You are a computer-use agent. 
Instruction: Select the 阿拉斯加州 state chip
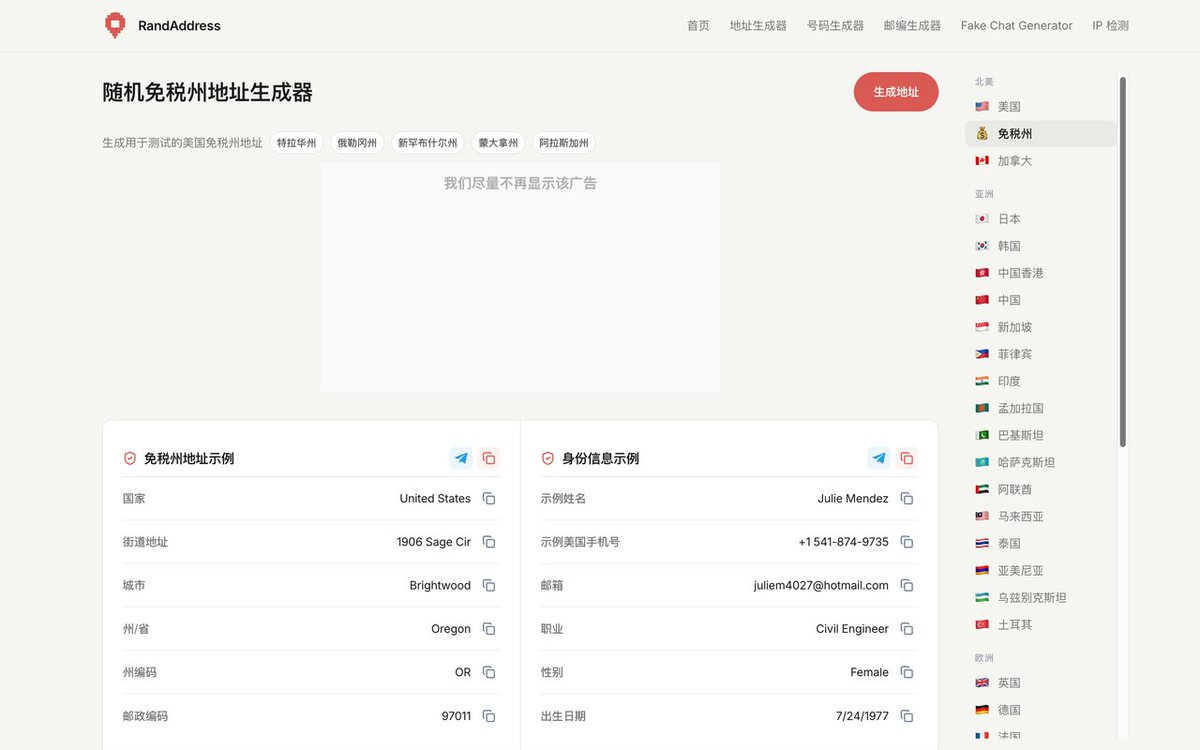(x=564, y=143)
